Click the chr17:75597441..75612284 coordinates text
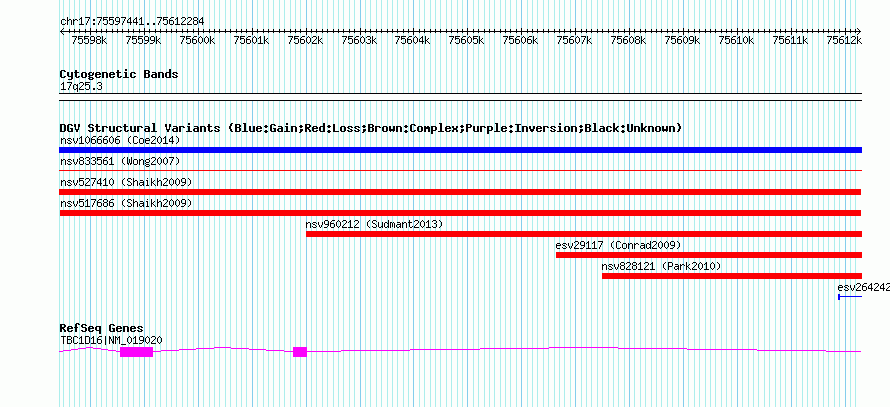The image size is (890, 407). pos(132,22)
